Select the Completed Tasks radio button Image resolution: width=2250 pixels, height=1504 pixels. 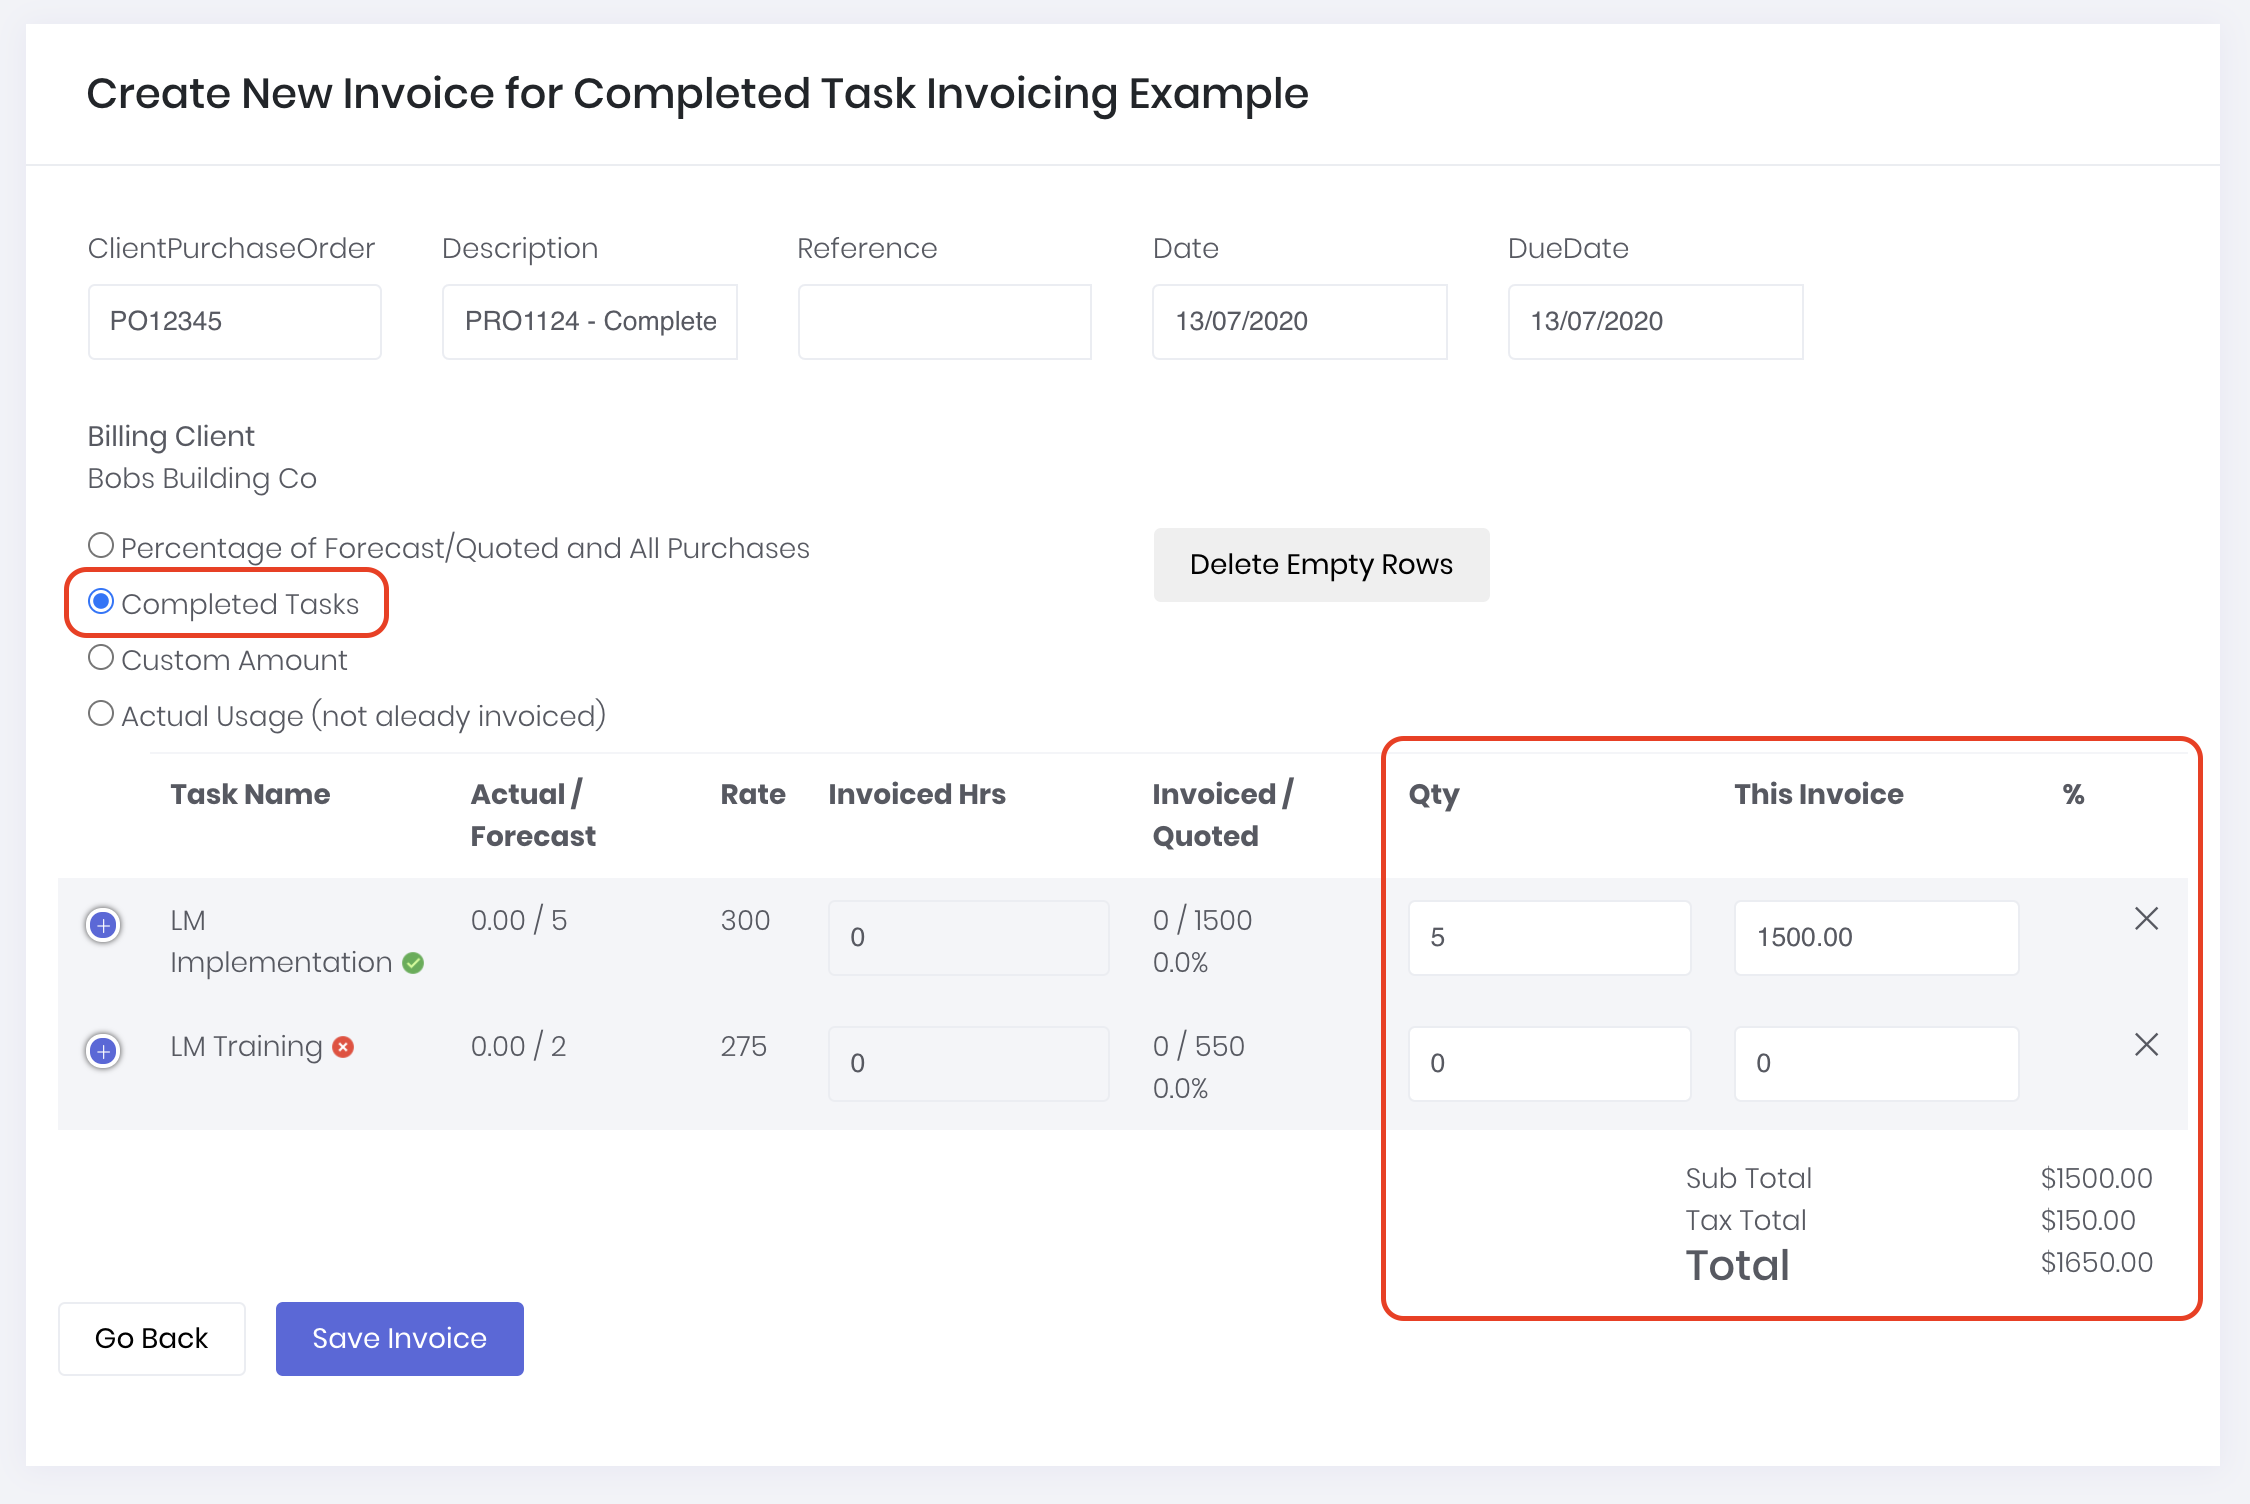click(101, 602)
